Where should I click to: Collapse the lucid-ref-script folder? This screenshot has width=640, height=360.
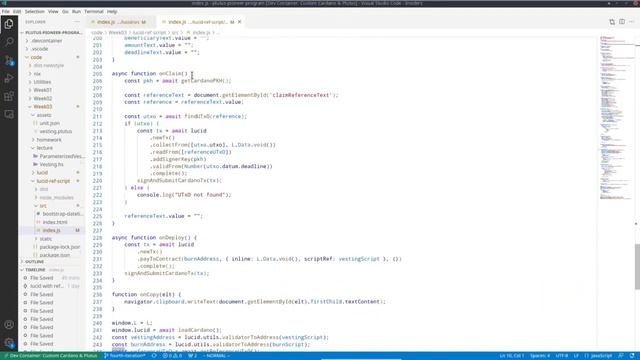[x=53, y=181]
